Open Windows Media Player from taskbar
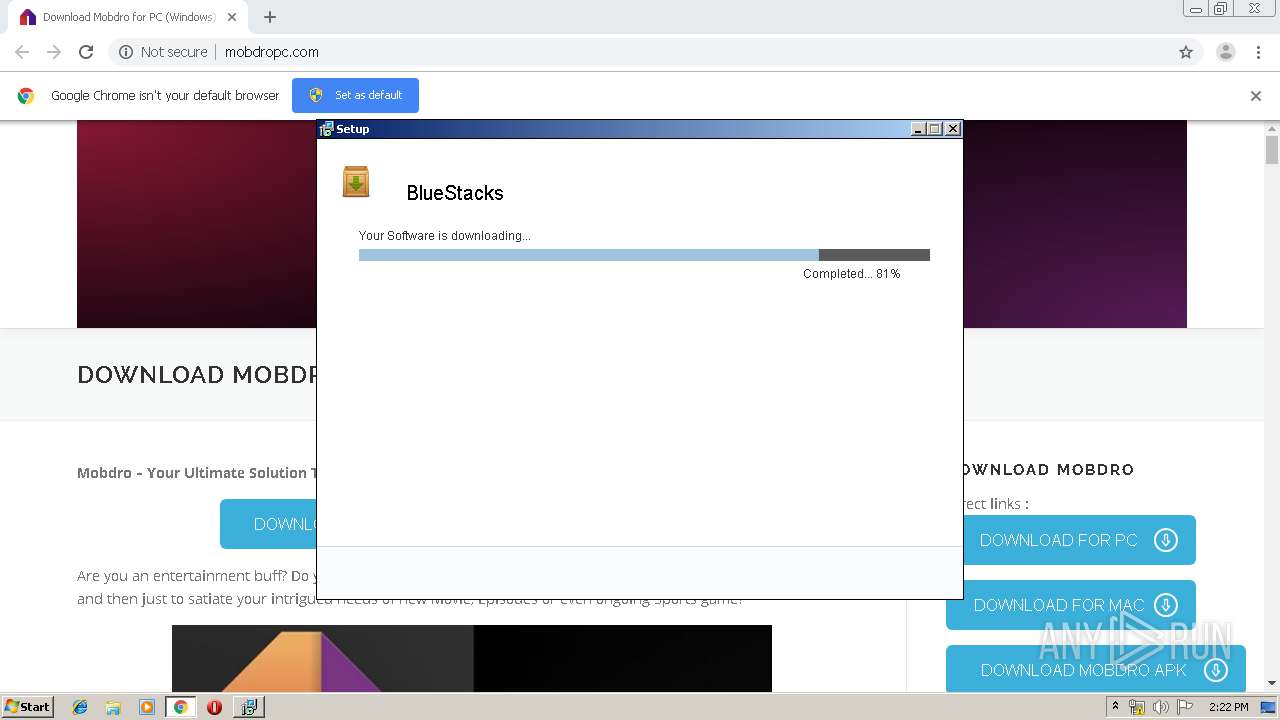This screenshot has height=720, width=1280. (146, 707)
